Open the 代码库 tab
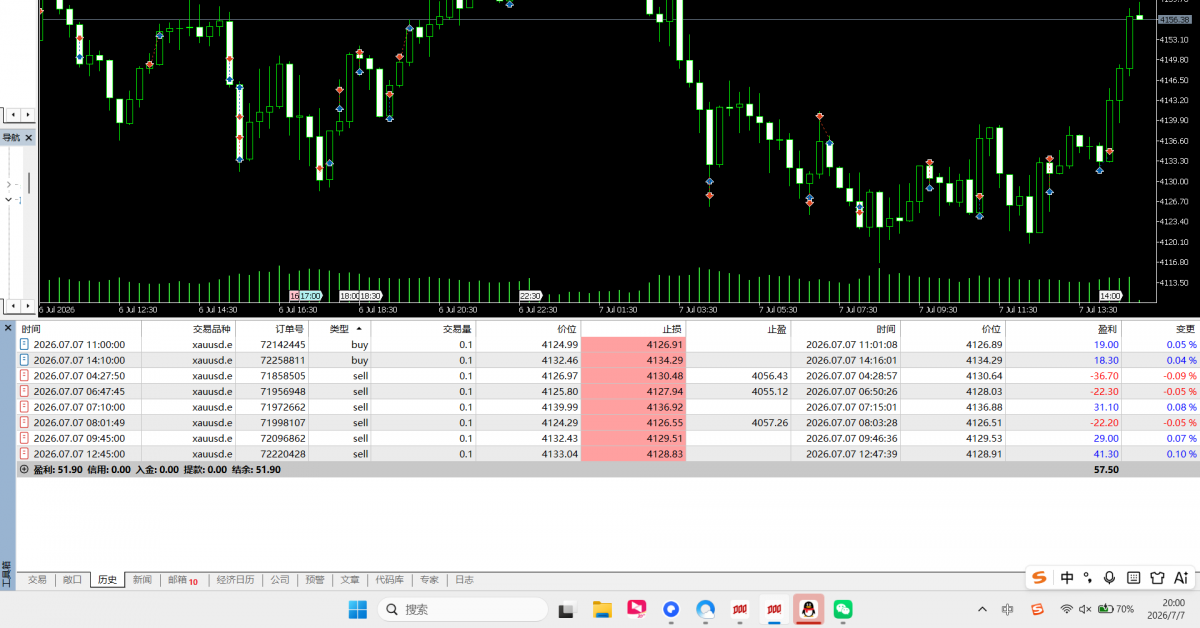The height and width of the screenshot is (628, 1200). click(x=390, y=580)
